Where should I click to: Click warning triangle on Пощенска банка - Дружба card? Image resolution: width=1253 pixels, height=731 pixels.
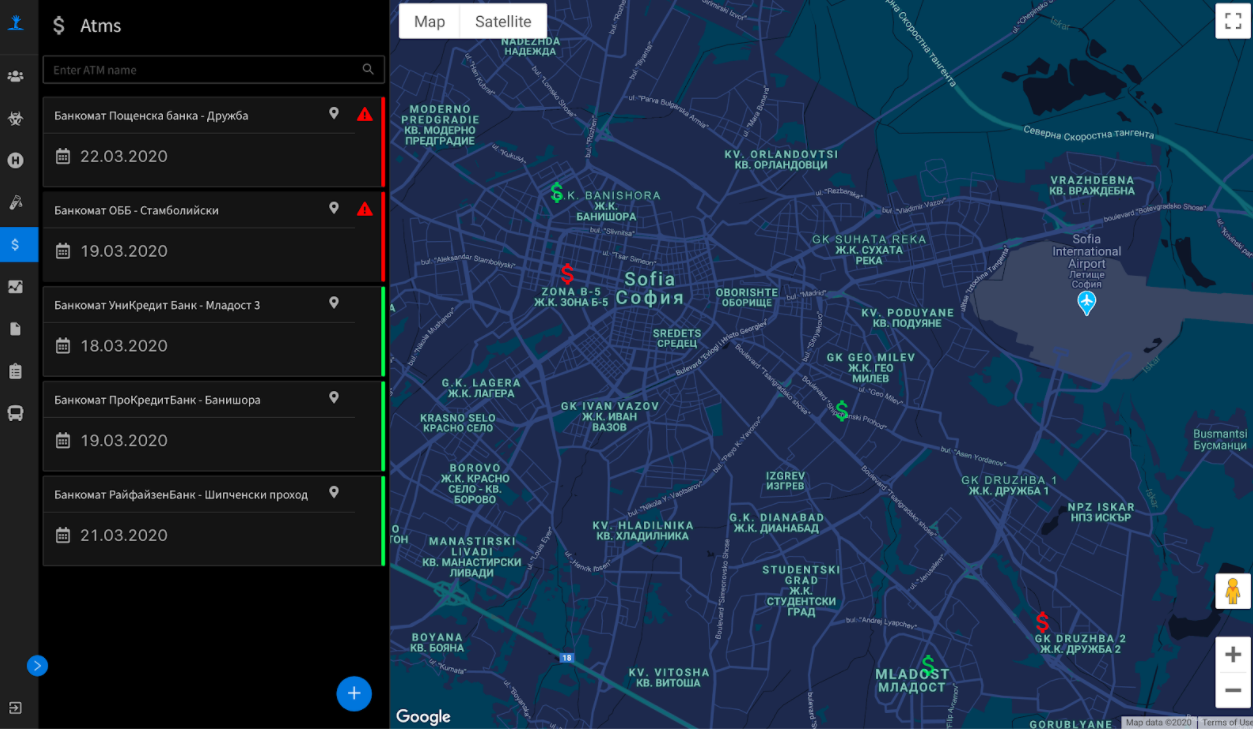pos(365,114)
